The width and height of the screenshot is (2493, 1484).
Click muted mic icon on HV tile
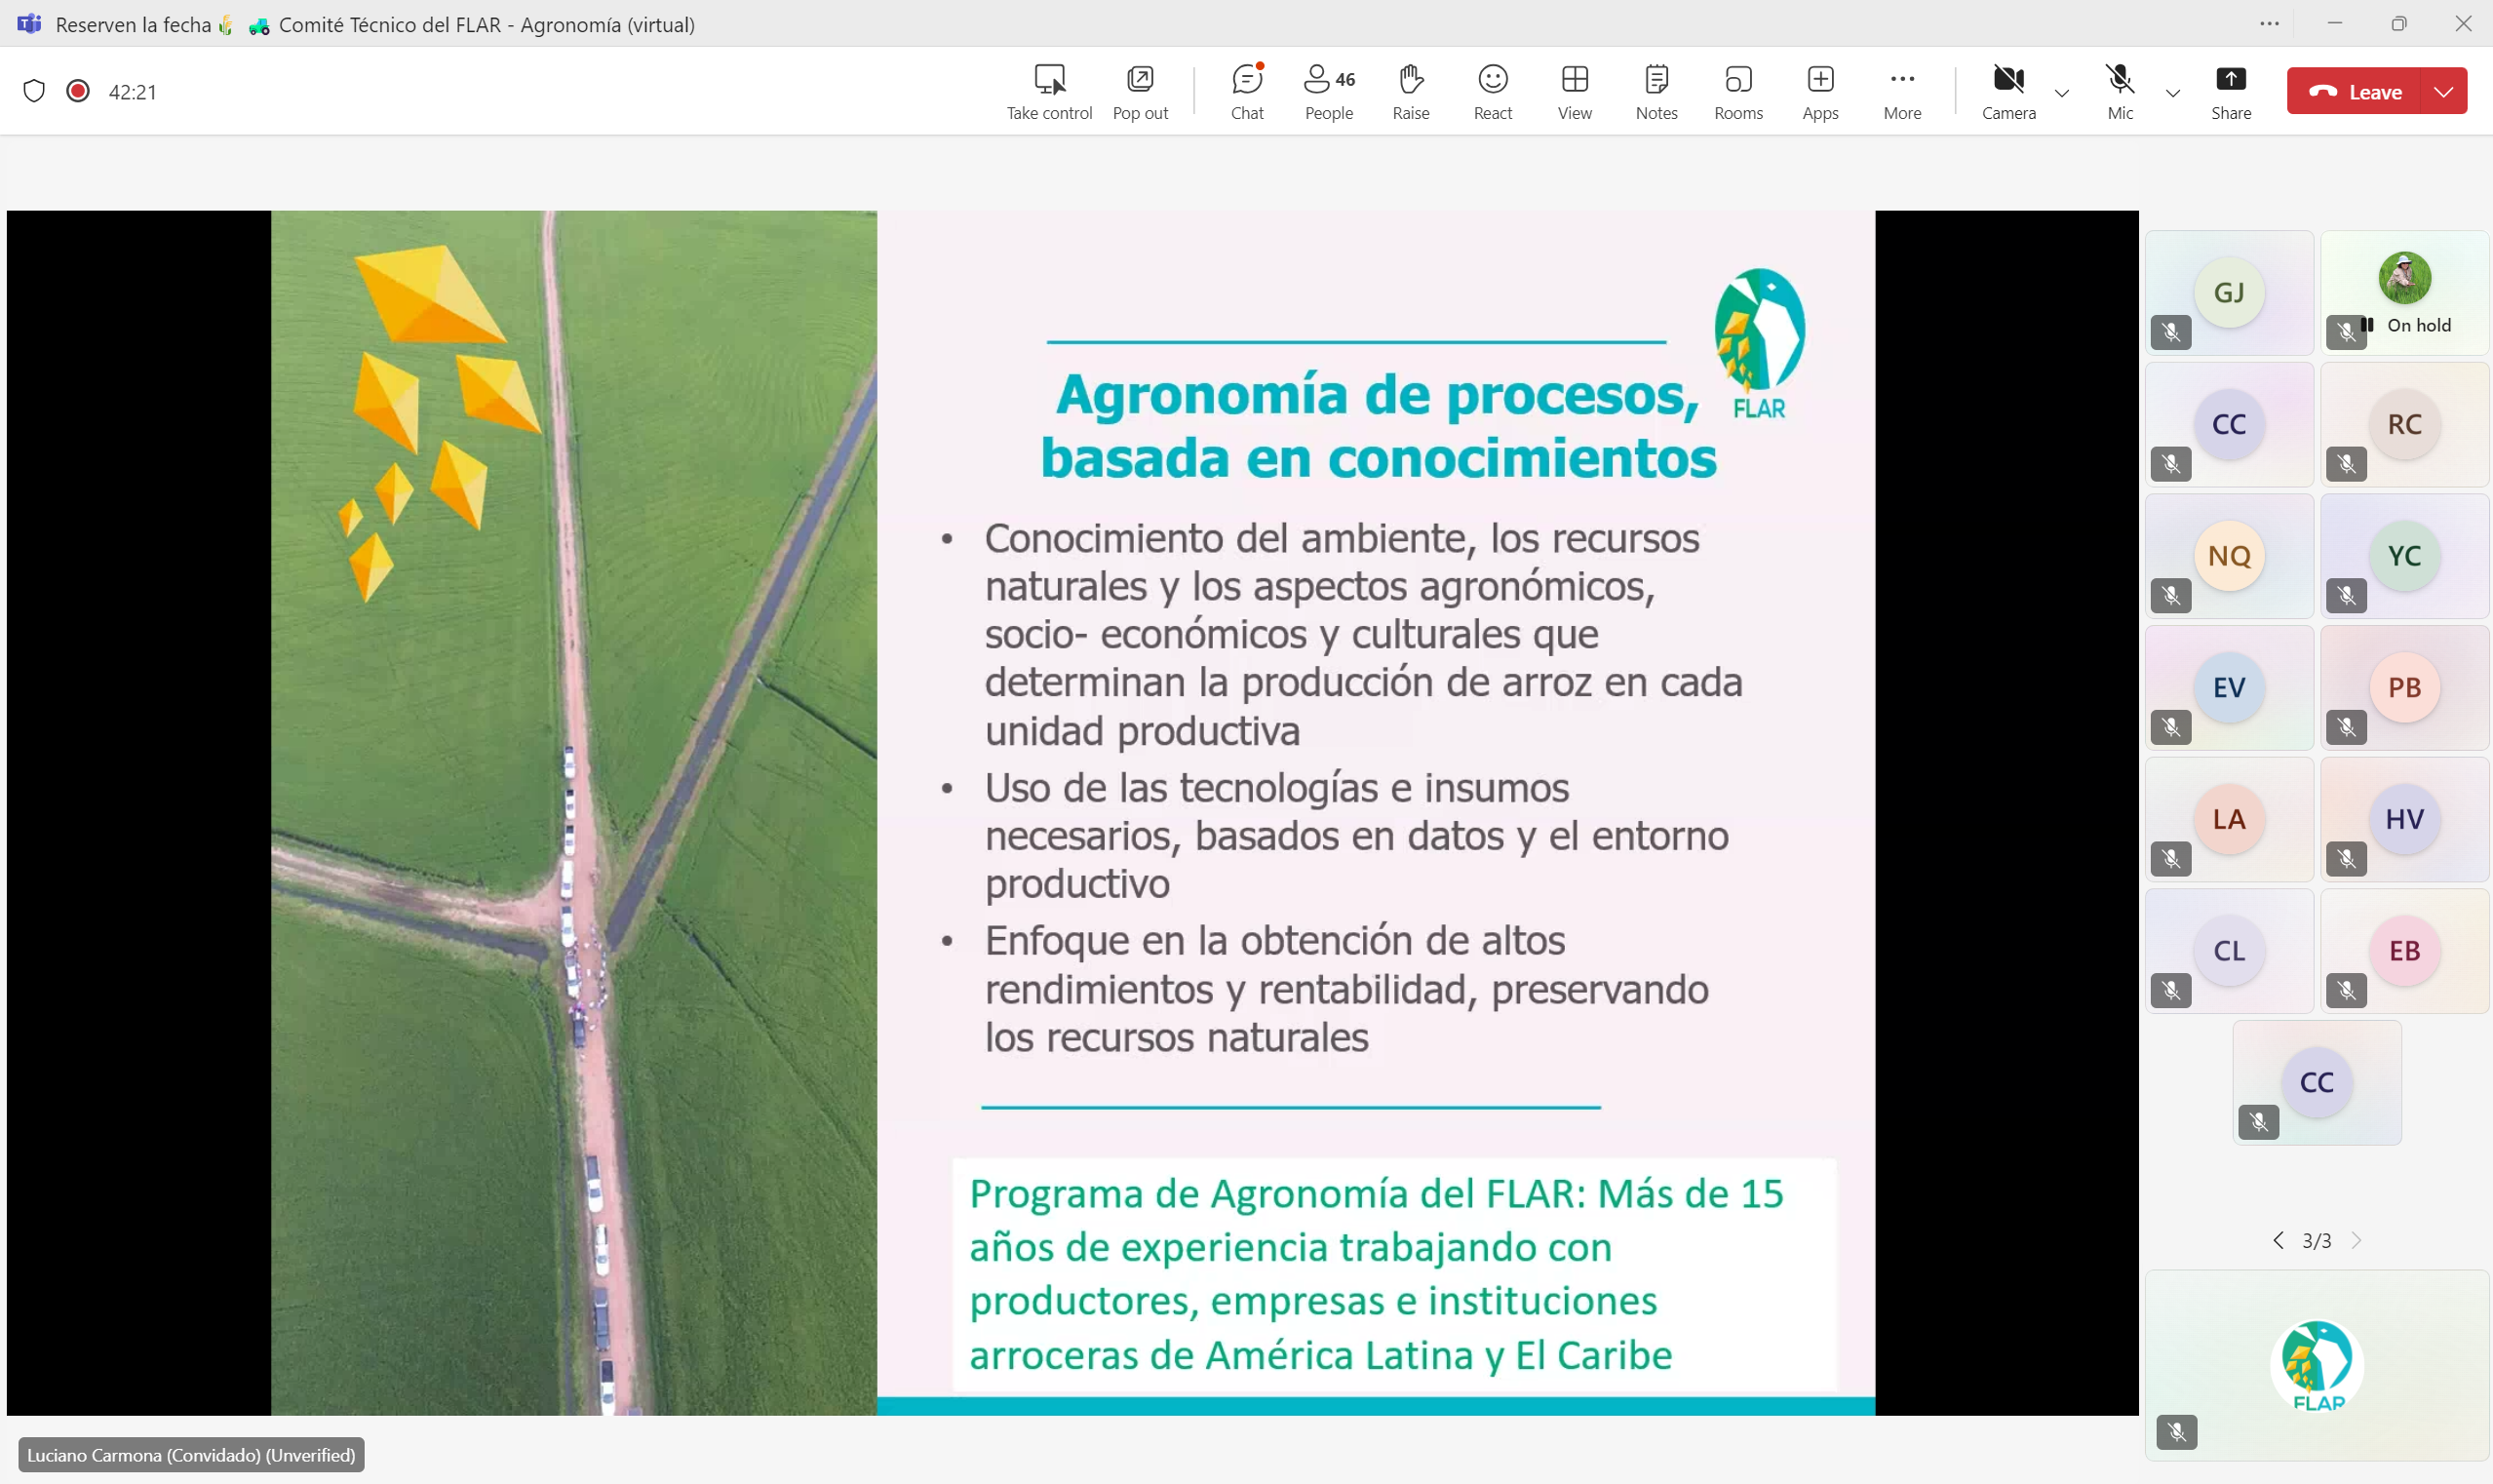point(2346,859)
